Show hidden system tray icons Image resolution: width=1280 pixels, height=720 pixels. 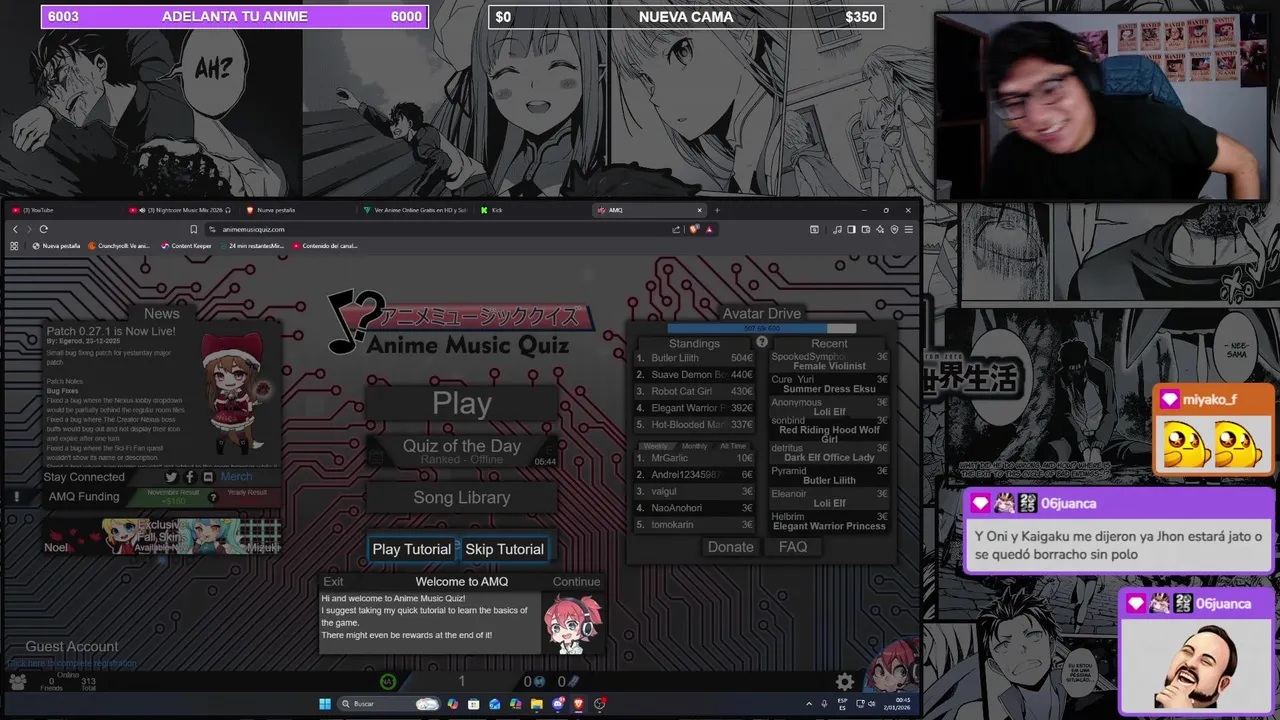pos(809,704)
